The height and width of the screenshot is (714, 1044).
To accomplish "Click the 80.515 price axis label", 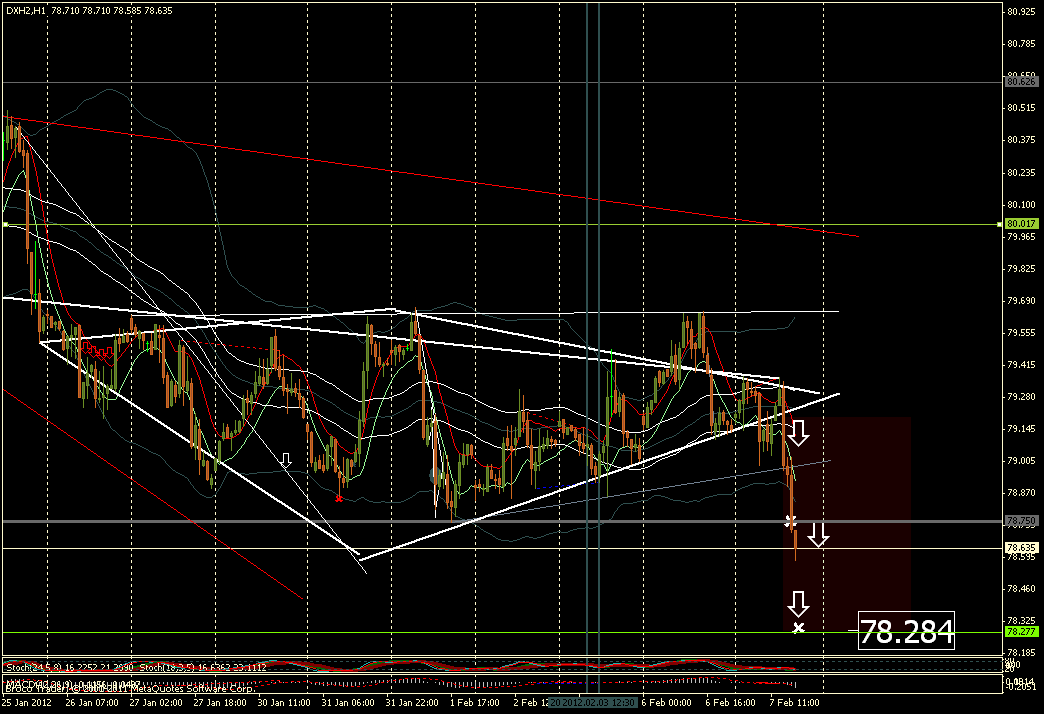I will (1022, 107).
